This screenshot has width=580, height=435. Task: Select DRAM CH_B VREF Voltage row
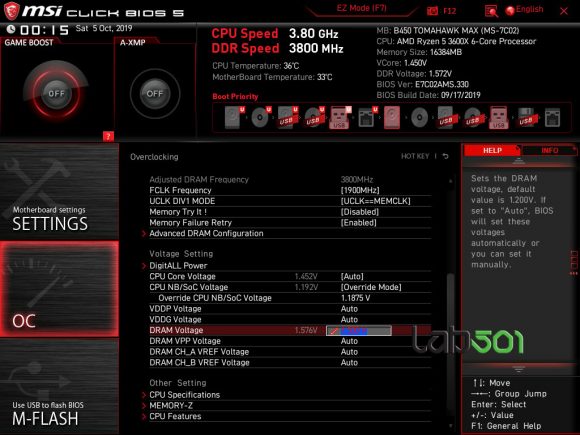pyautogui.click(x=290, y=362)
